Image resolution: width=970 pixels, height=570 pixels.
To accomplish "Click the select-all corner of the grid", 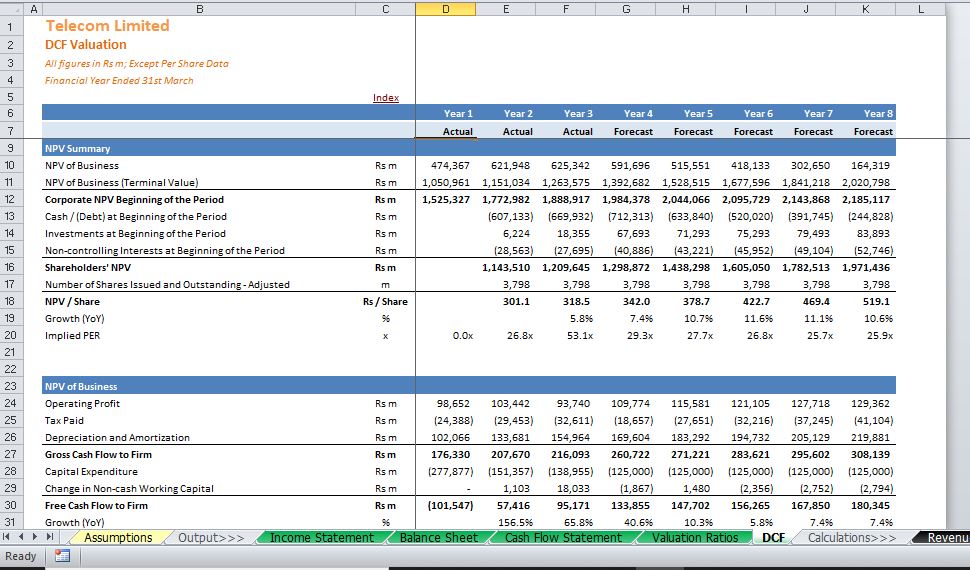I will coord(12,9).
